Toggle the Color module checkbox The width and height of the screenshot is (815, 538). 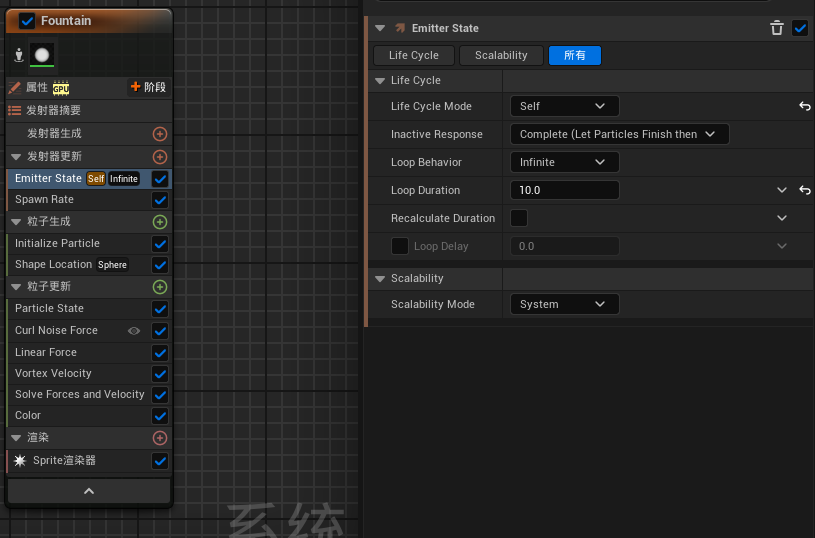(160, 416)
